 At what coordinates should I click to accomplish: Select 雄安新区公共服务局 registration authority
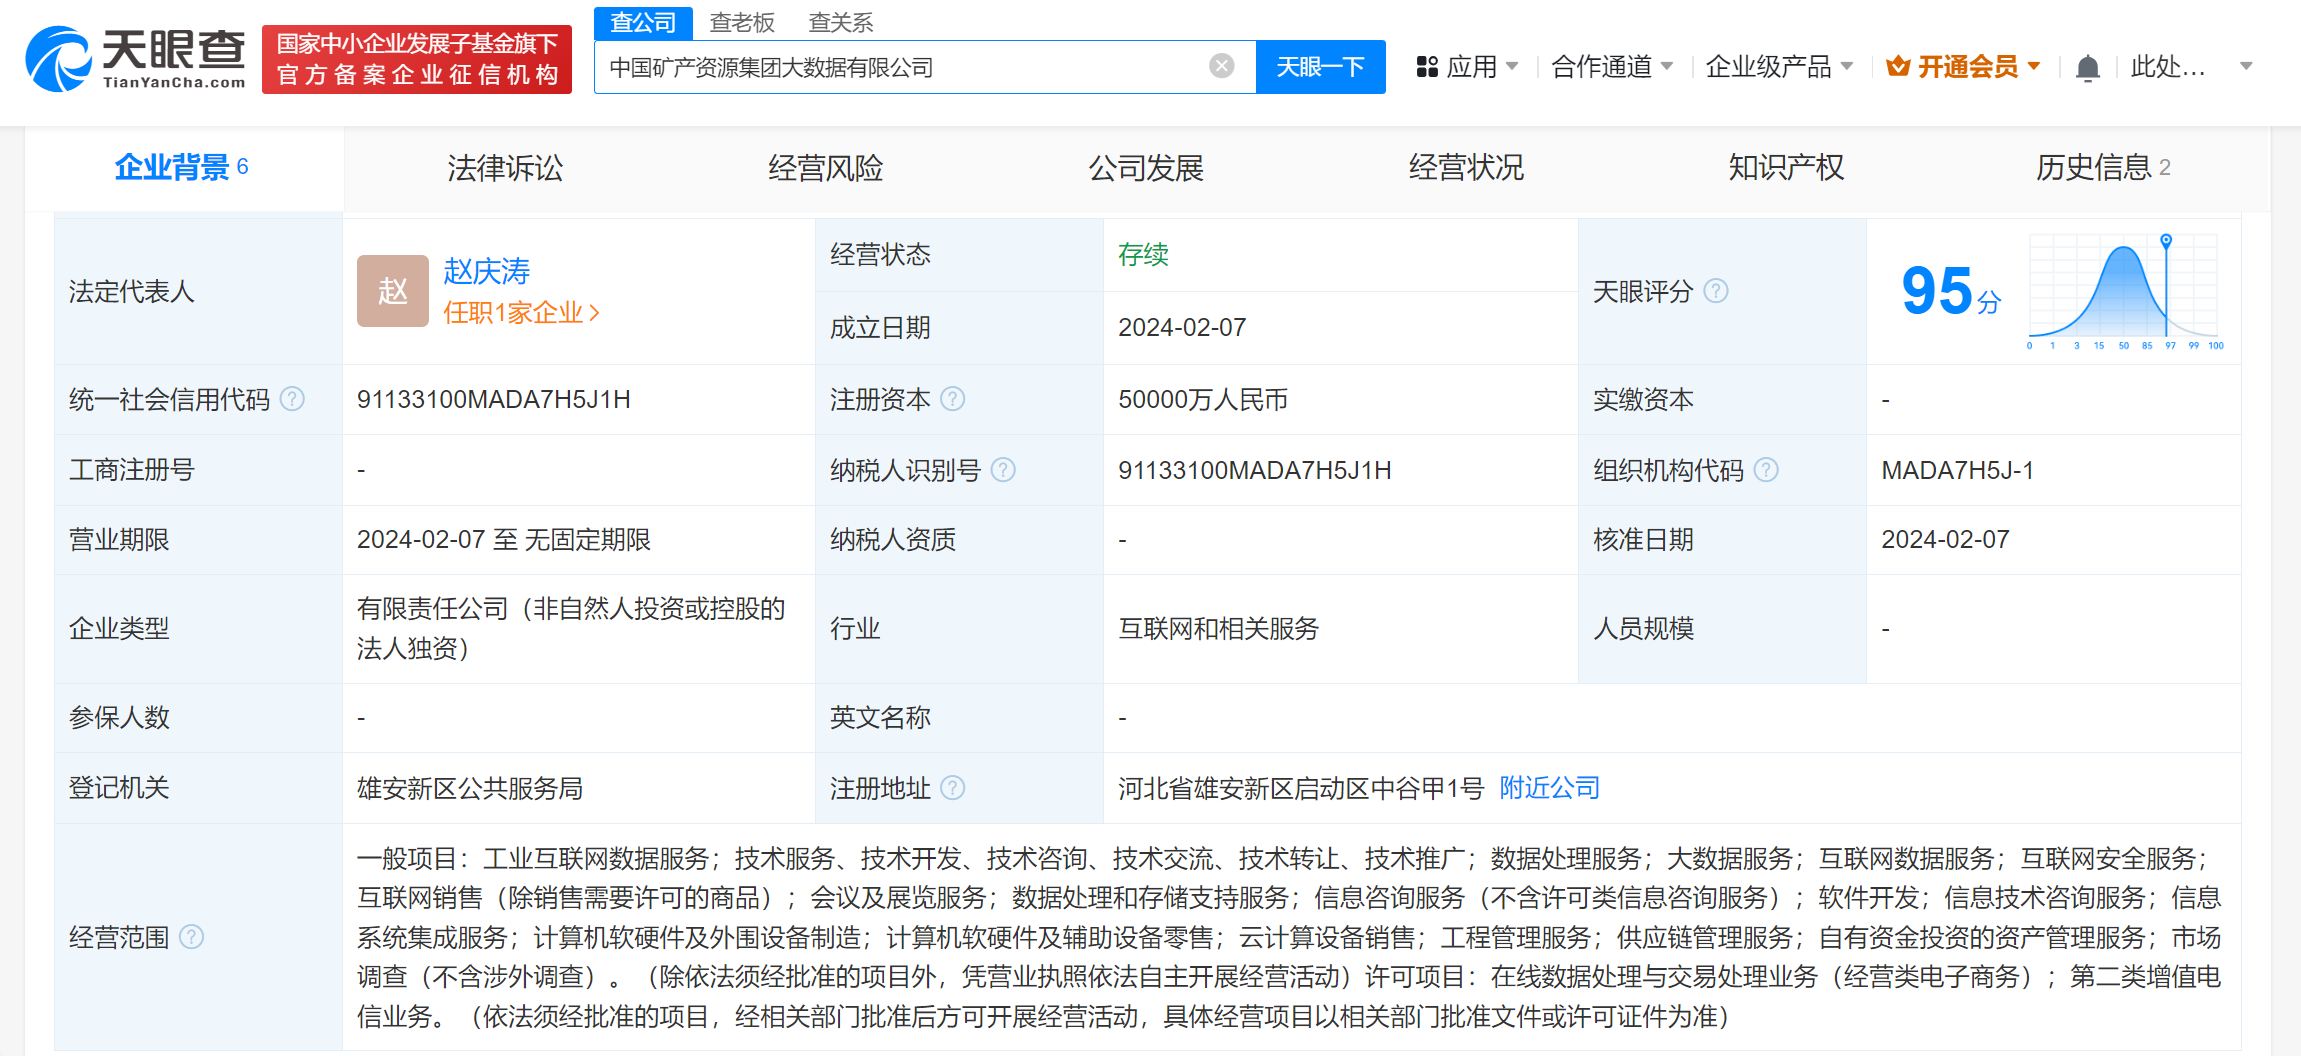coord(470,788)
